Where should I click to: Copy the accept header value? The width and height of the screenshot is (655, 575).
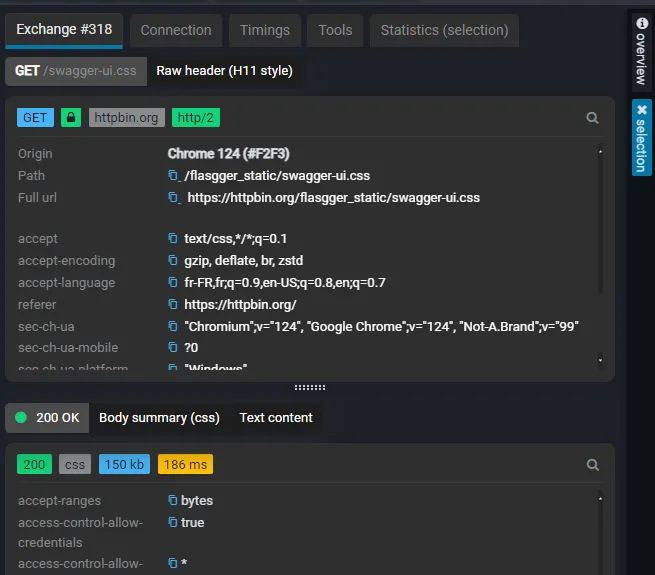pos(173,238)
